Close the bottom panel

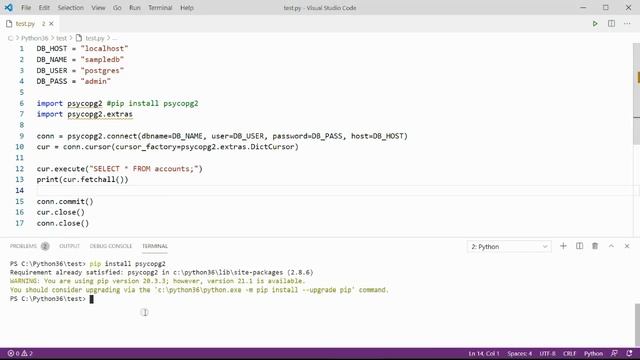click(x=627, y=246)
